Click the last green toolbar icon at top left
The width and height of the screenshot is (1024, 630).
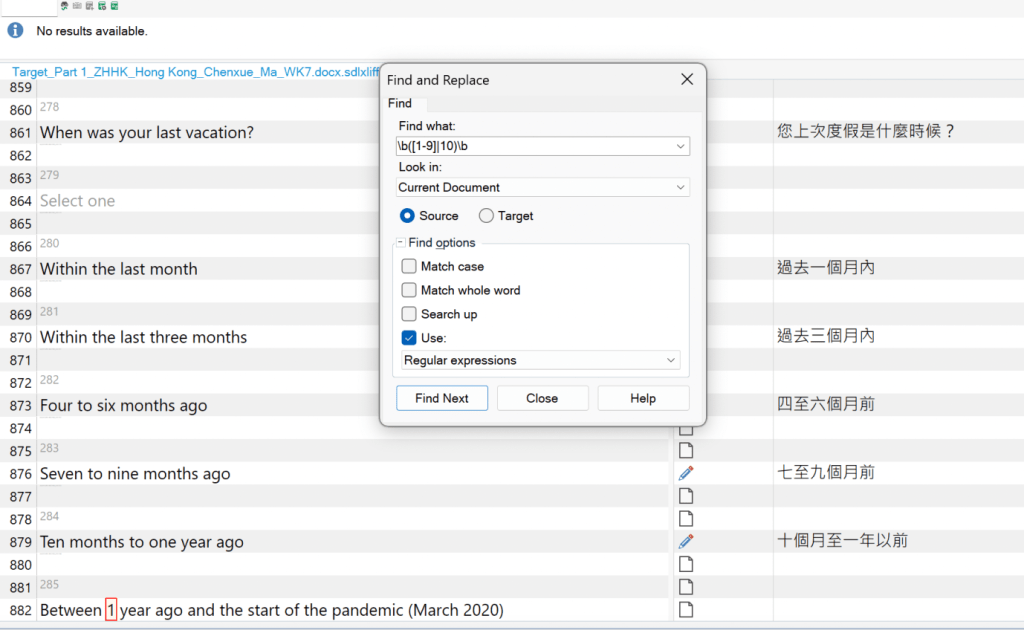(115, 6)
